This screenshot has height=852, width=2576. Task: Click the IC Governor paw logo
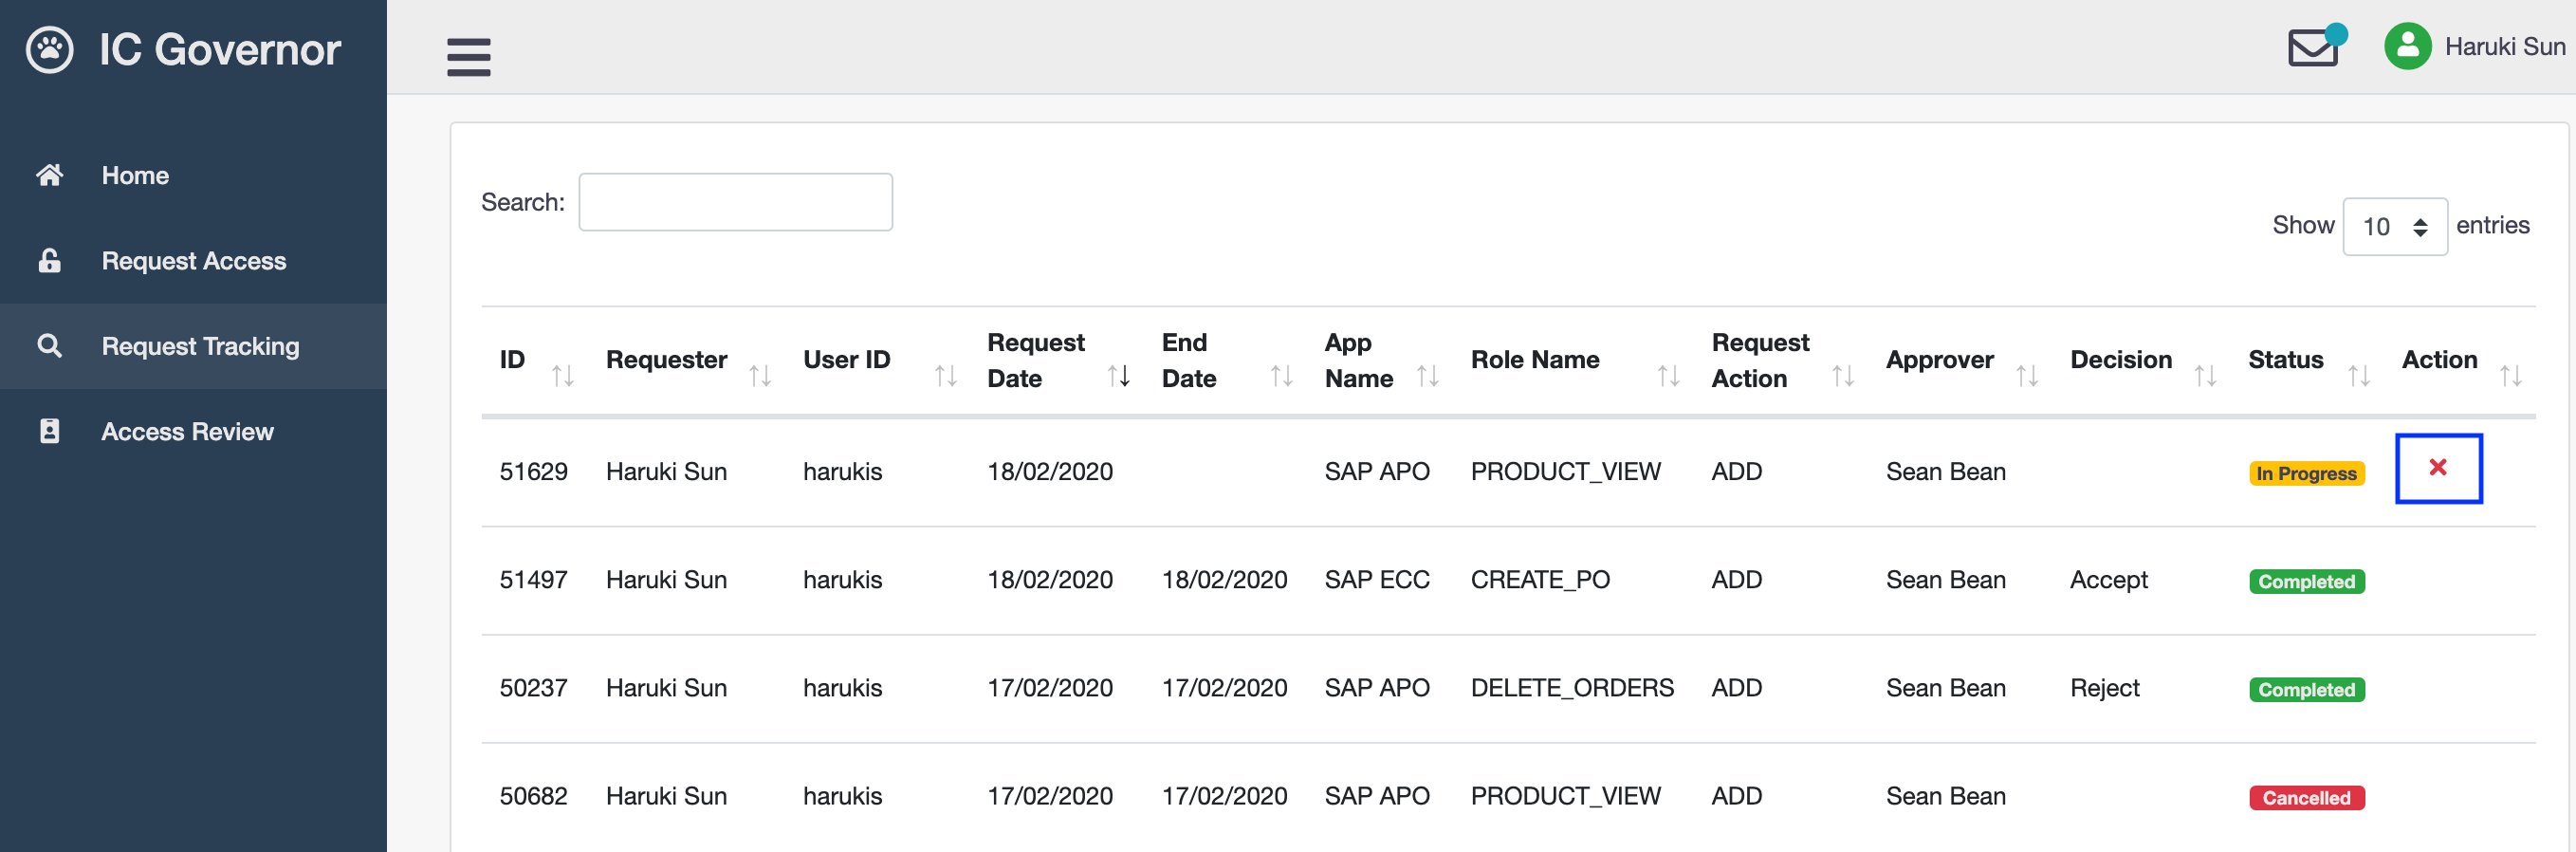click(49, 49)
